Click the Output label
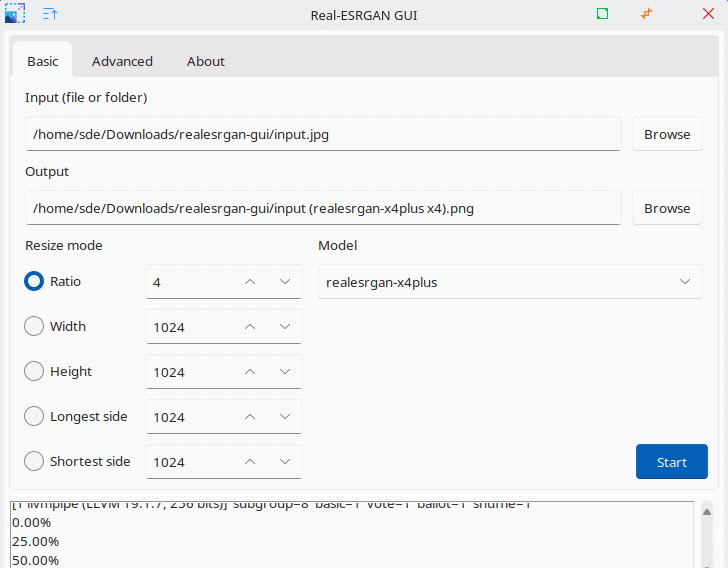Image resolution: width=728 pixels, height=568 pixels. [x=47, y=171]
